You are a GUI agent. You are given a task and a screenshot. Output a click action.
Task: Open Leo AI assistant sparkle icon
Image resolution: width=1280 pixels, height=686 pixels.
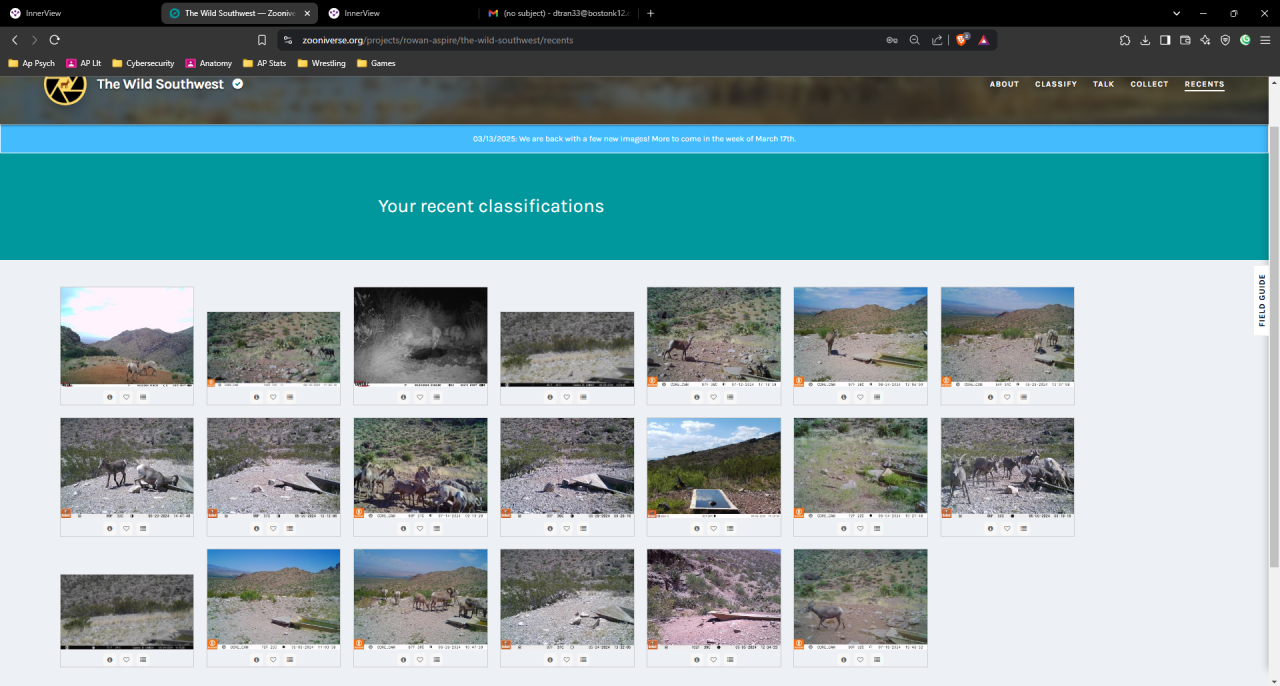click(1205, 40)
